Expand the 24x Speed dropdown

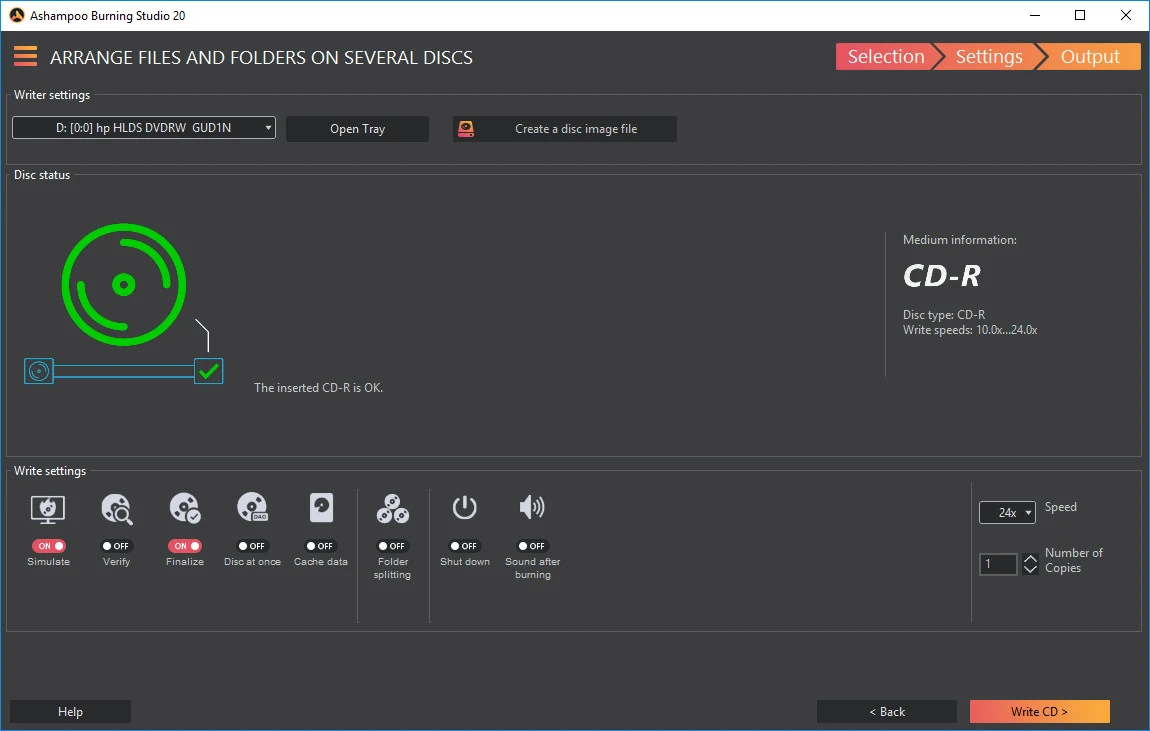click(x=1007, y=513)
